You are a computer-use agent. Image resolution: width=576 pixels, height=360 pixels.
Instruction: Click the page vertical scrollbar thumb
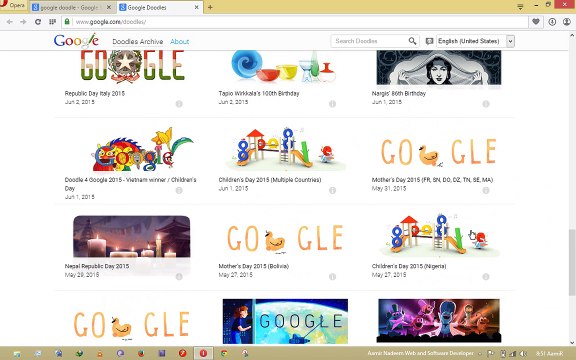click(572, 262)
